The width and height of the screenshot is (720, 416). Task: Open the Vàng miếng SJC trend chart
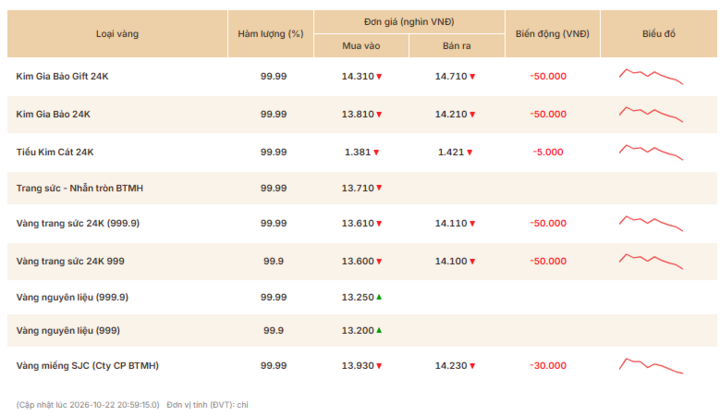[x=651, y=366]
